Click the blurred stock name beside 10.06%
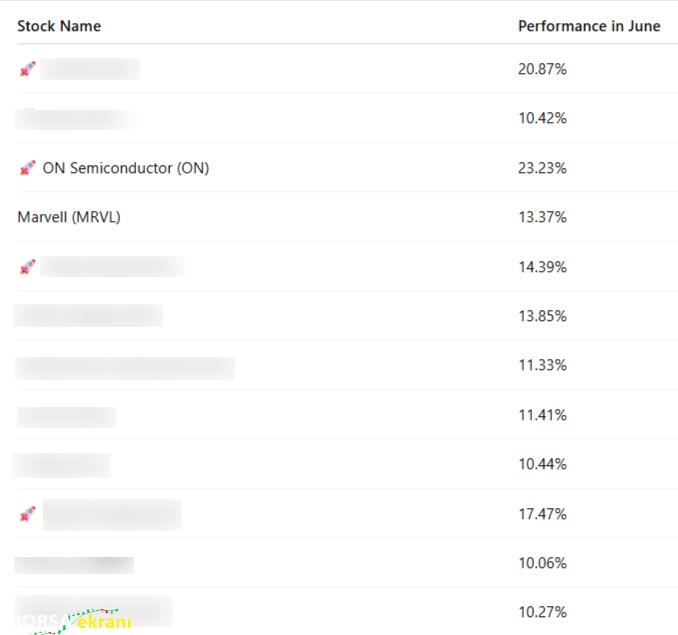This screenshot has height=635, width=678. 74,565
